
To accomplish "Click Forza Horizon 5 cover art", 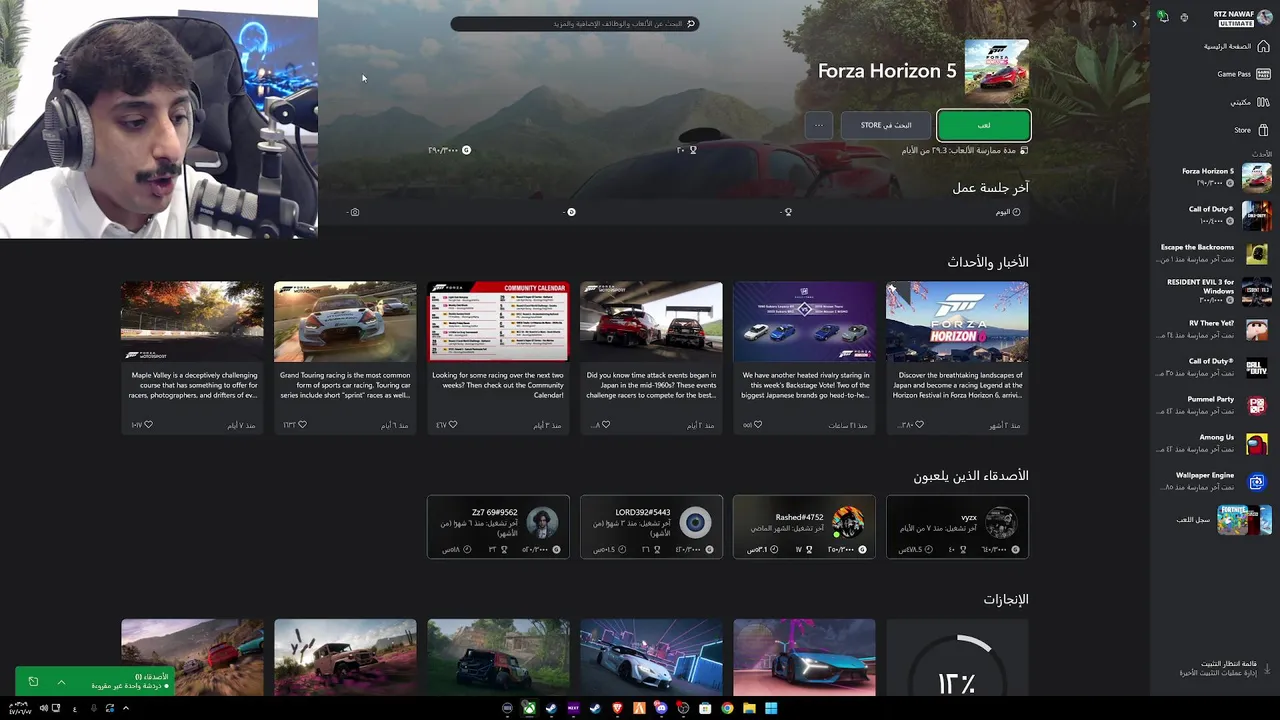I will coord(996,71).
